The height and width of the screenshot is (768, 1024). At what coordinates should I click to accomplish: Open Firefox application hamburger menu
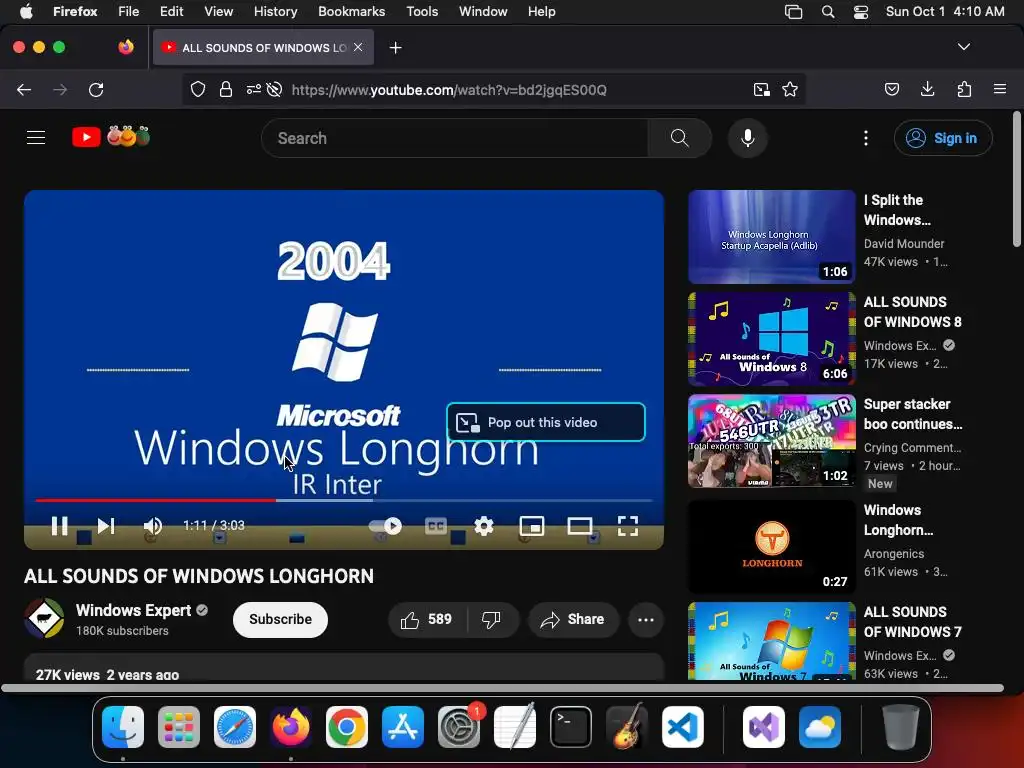point(1000,89)
